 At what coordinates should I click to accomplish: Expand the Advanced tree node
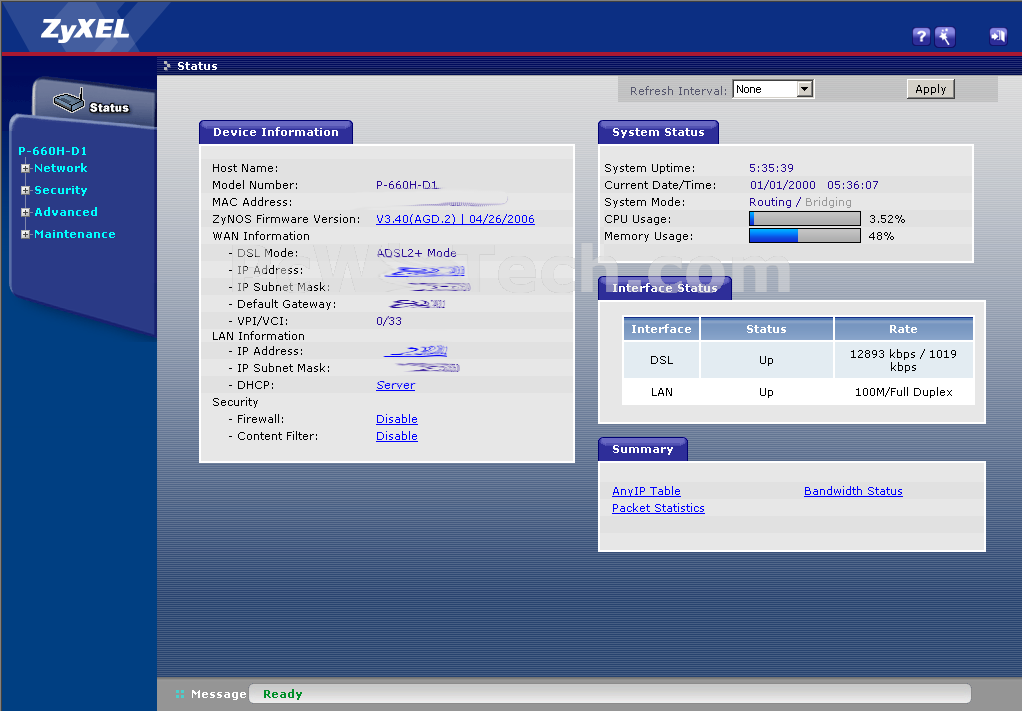tap(25, 212)
